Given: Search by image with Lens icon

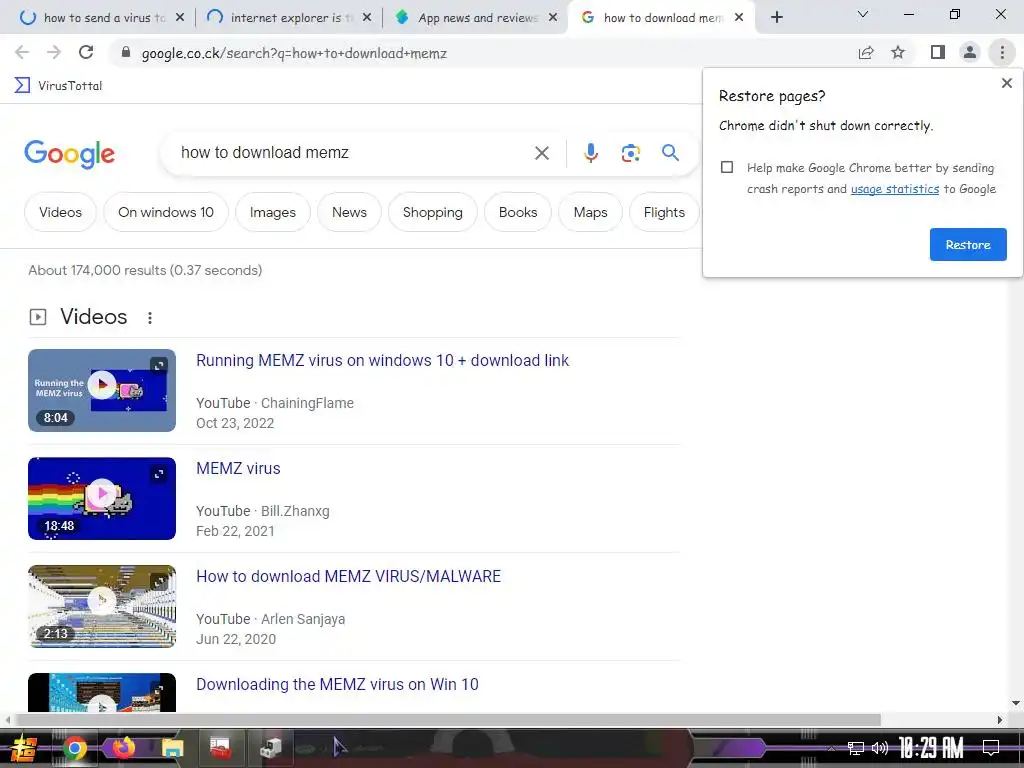Looking at the screenshot, I should [630, 153].
